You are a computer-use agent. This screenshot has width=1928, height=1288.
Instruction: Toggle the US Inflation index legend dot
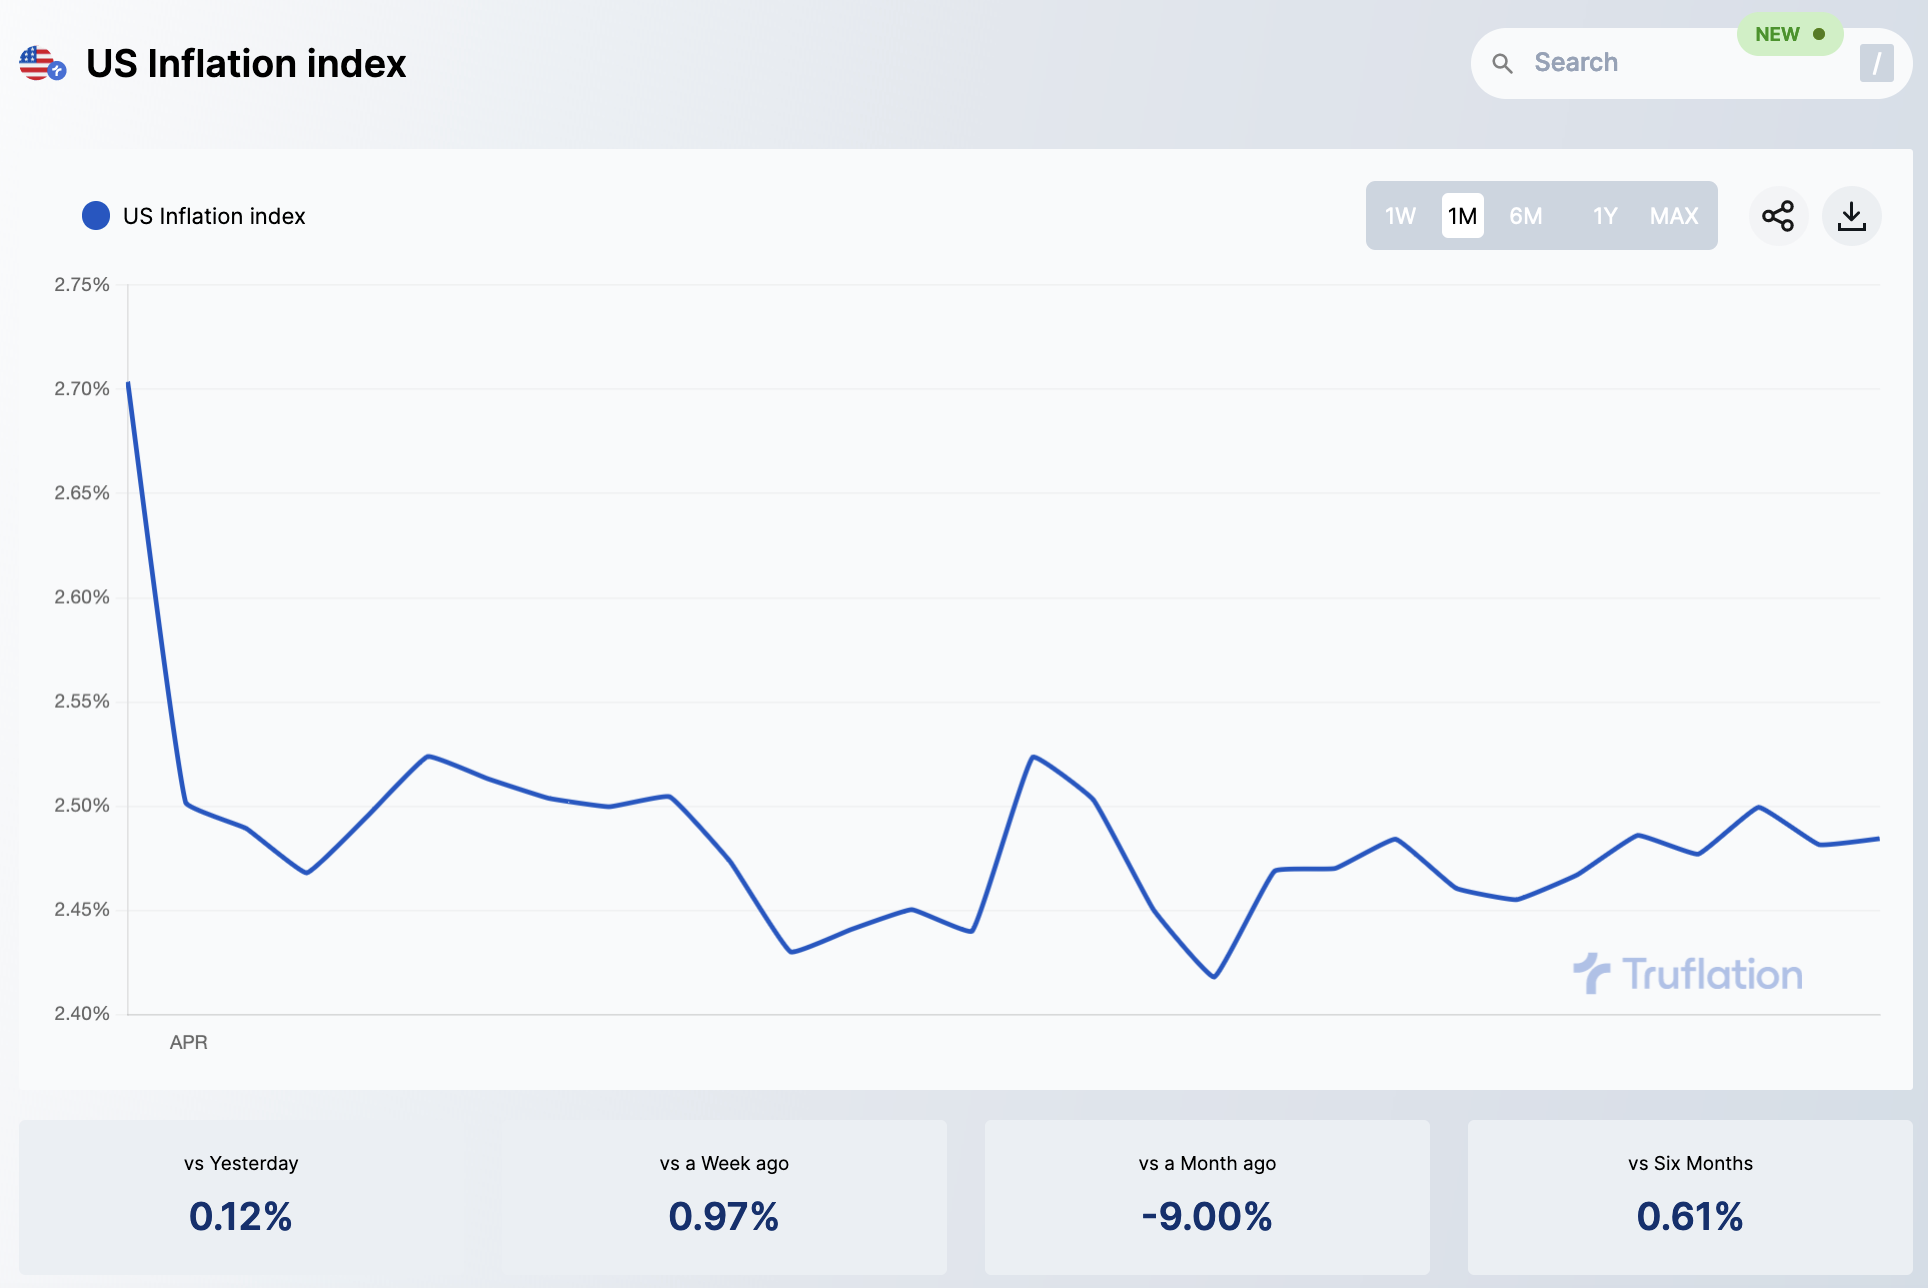(x=96, y=216)
